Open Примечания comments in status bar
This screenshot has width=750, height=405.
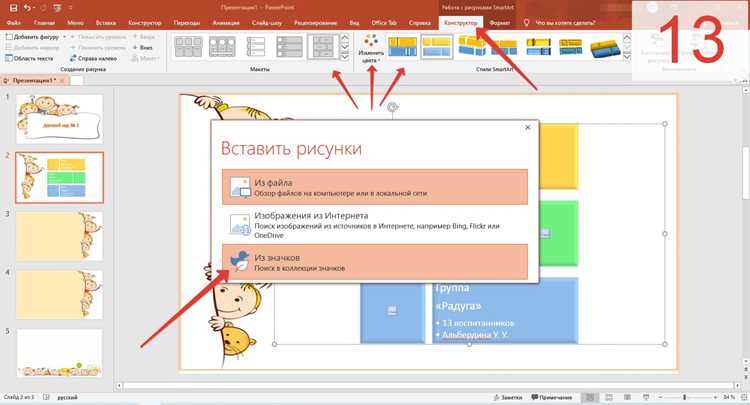click(x=552, y=397)
